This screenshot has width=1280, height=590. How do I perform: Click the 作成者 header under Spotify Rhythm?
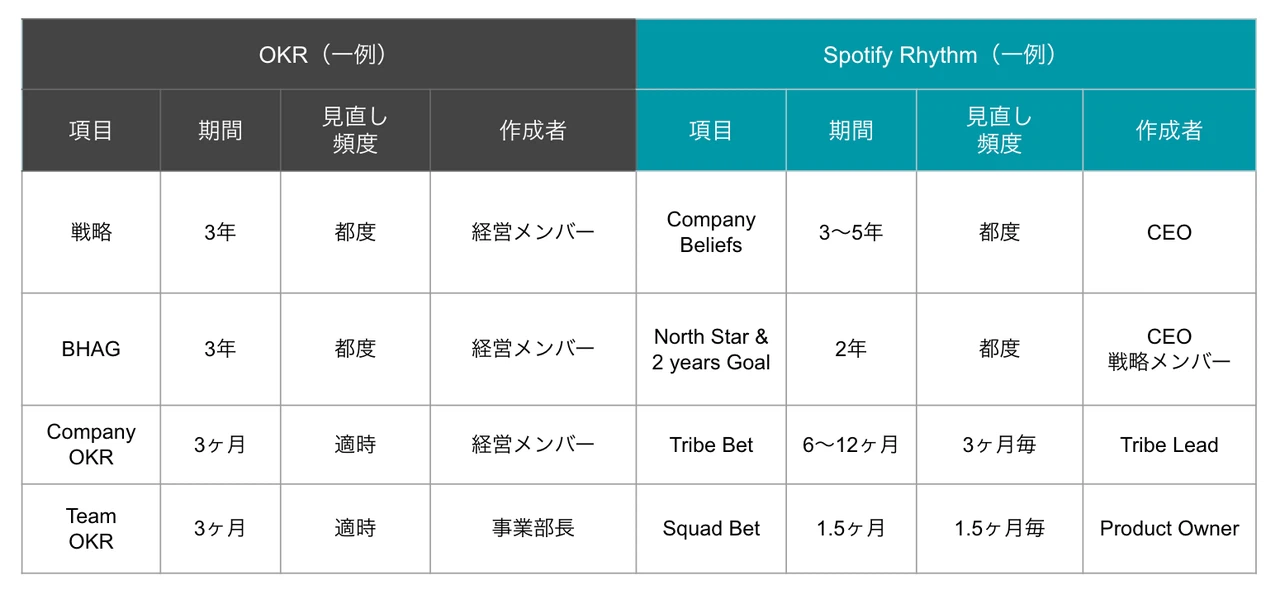pyautogui.click(x=1169, y=130)
